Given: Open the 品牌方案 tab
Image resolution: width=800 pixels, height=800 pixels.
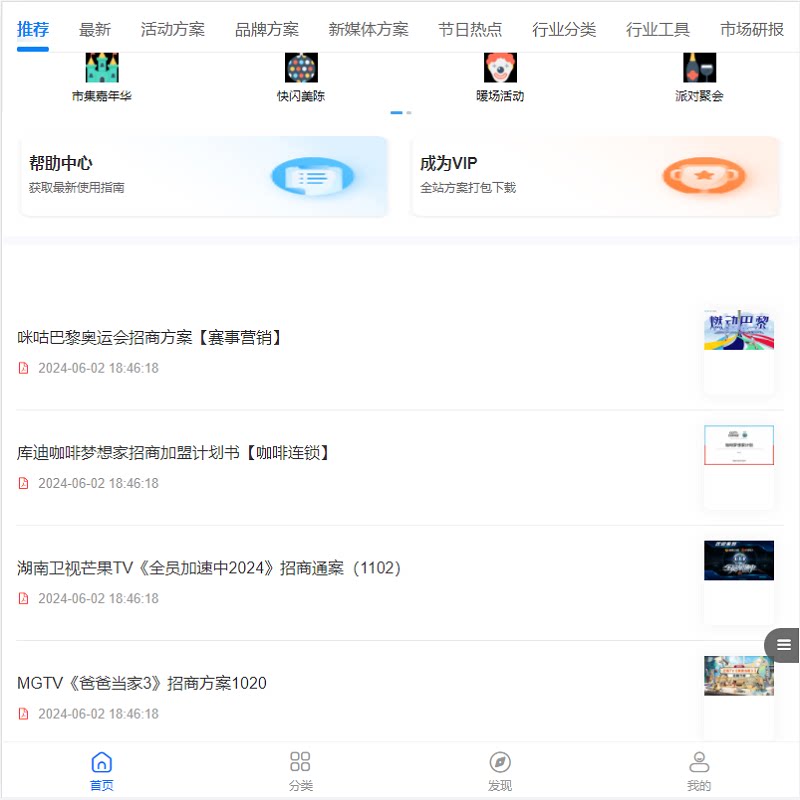Looking at the screenshot, I should click(x=266, y=30).
